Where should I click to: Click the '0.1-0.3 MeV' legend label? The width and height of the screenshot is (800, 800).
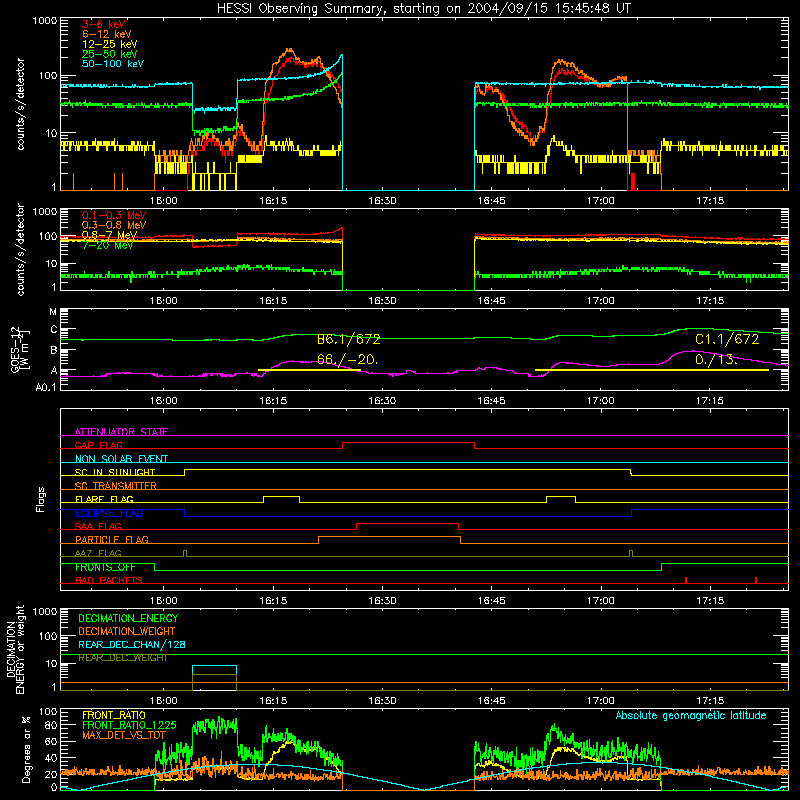(x=114, y=215)
